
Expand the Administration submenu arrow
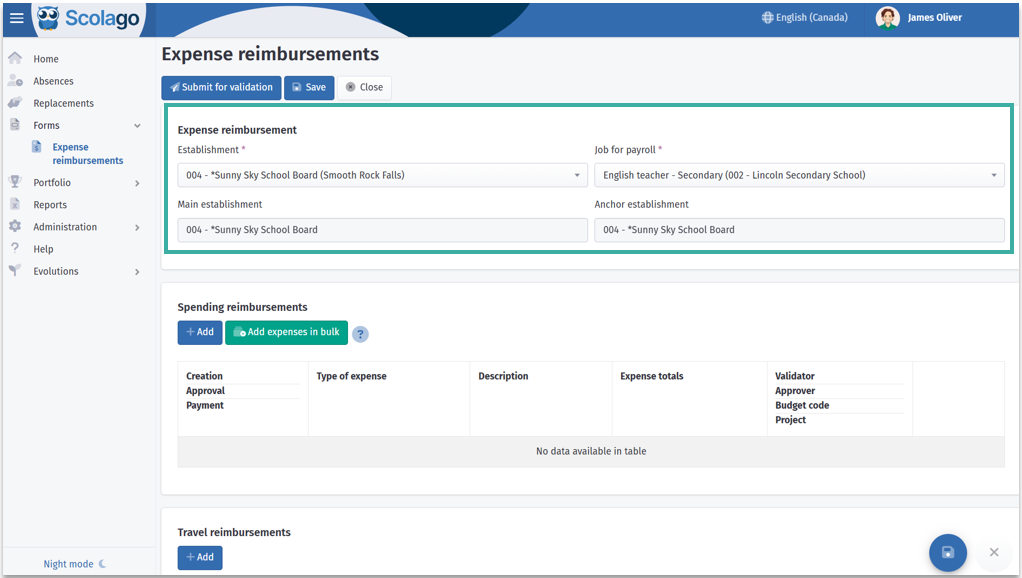tap(138, 227)
